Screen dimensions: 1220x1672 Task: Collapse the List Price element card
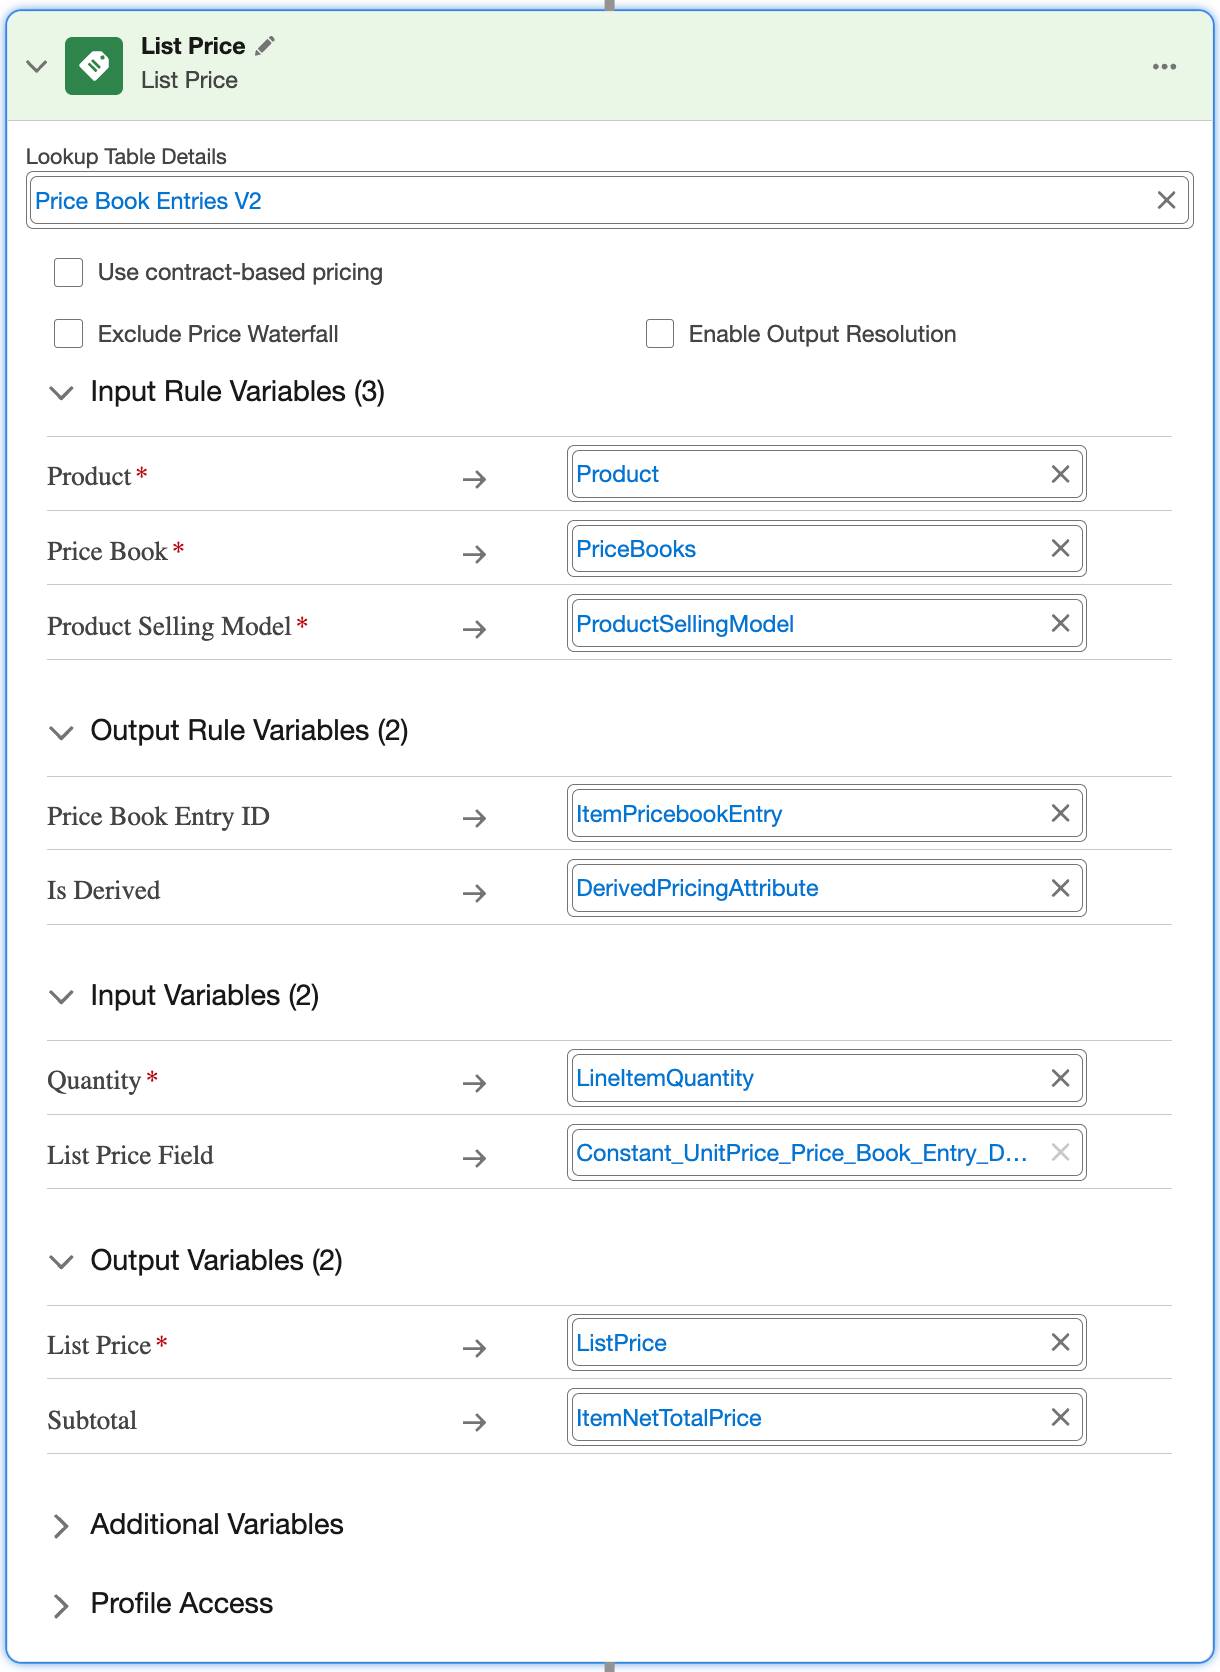[x=37, y=67]
